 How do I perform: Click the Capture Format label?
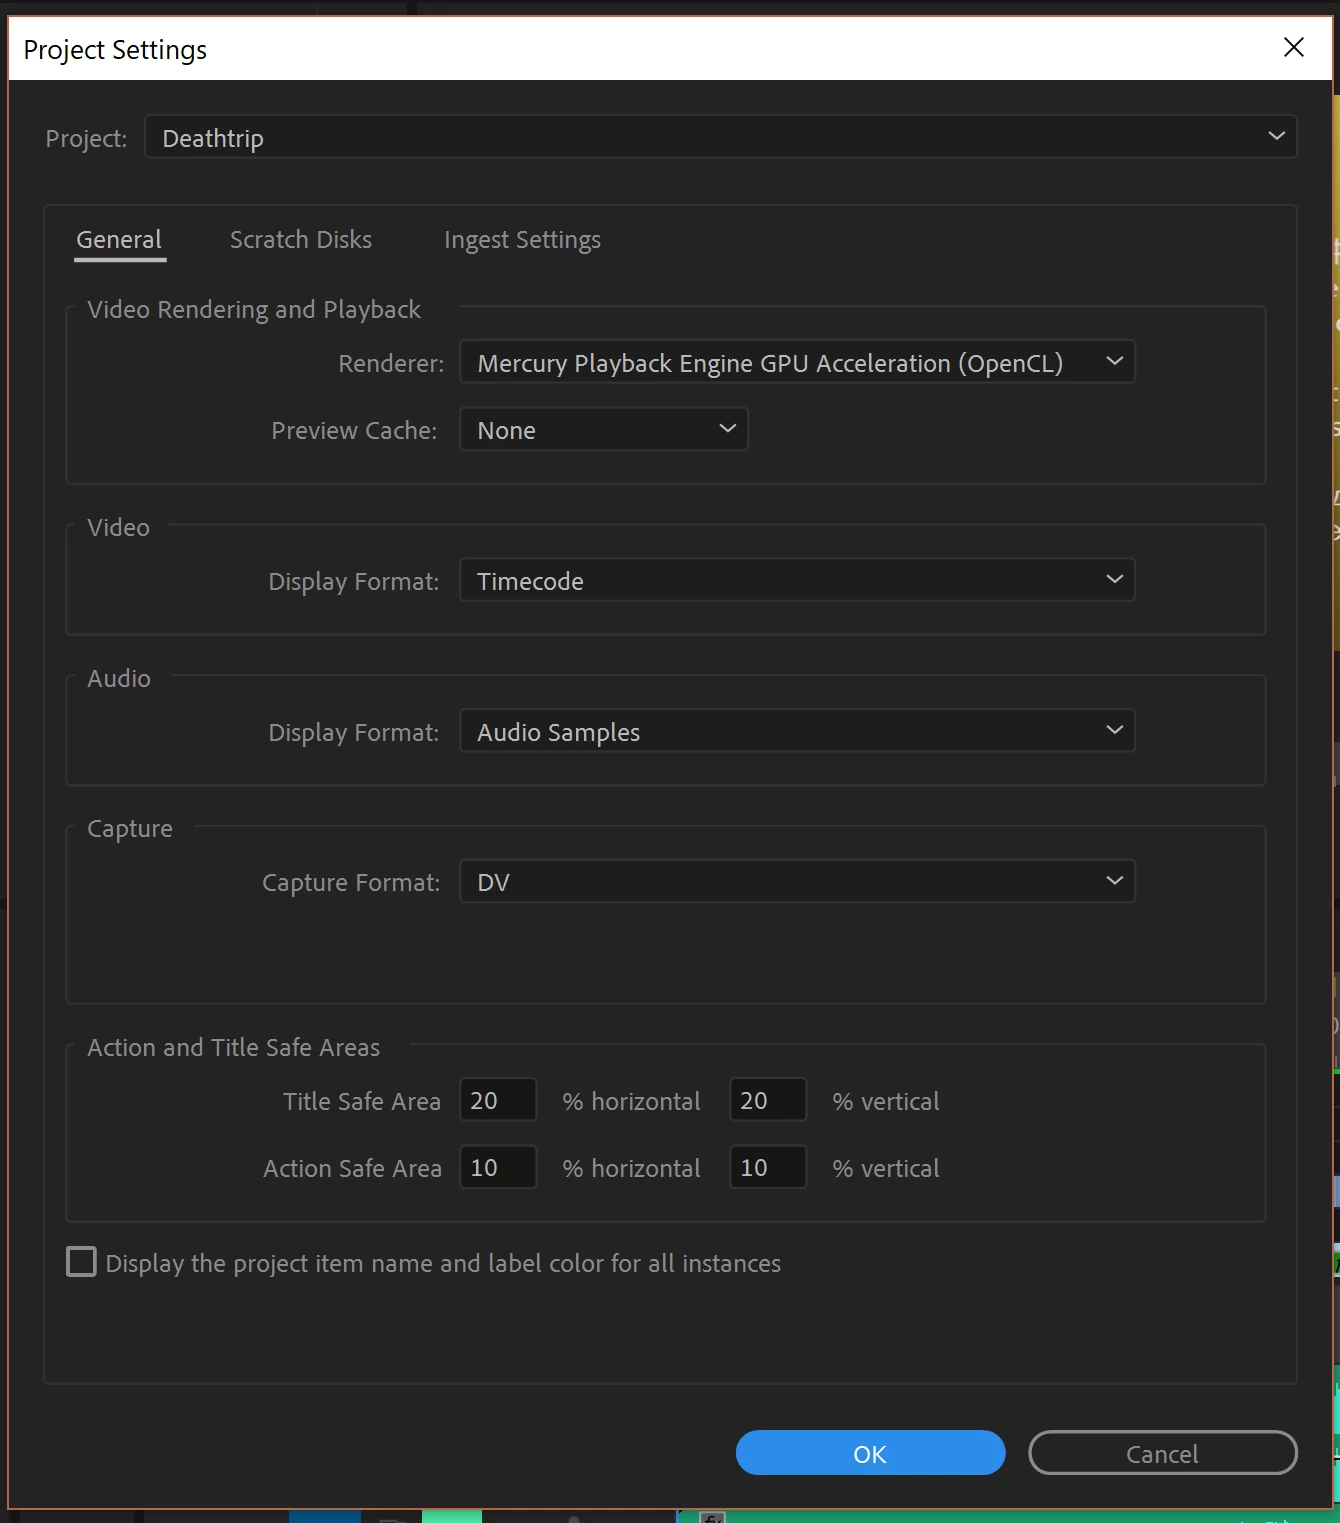click(350, 882)
